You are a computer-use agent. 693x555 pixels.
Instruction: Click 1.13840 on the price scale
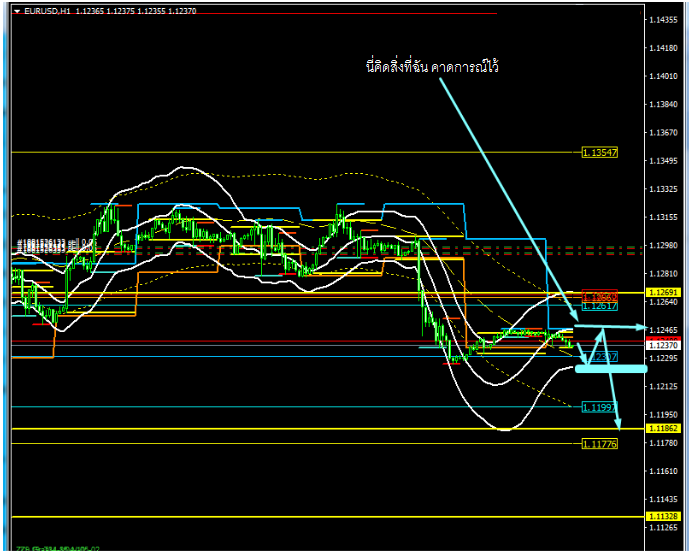coord(663,104)
